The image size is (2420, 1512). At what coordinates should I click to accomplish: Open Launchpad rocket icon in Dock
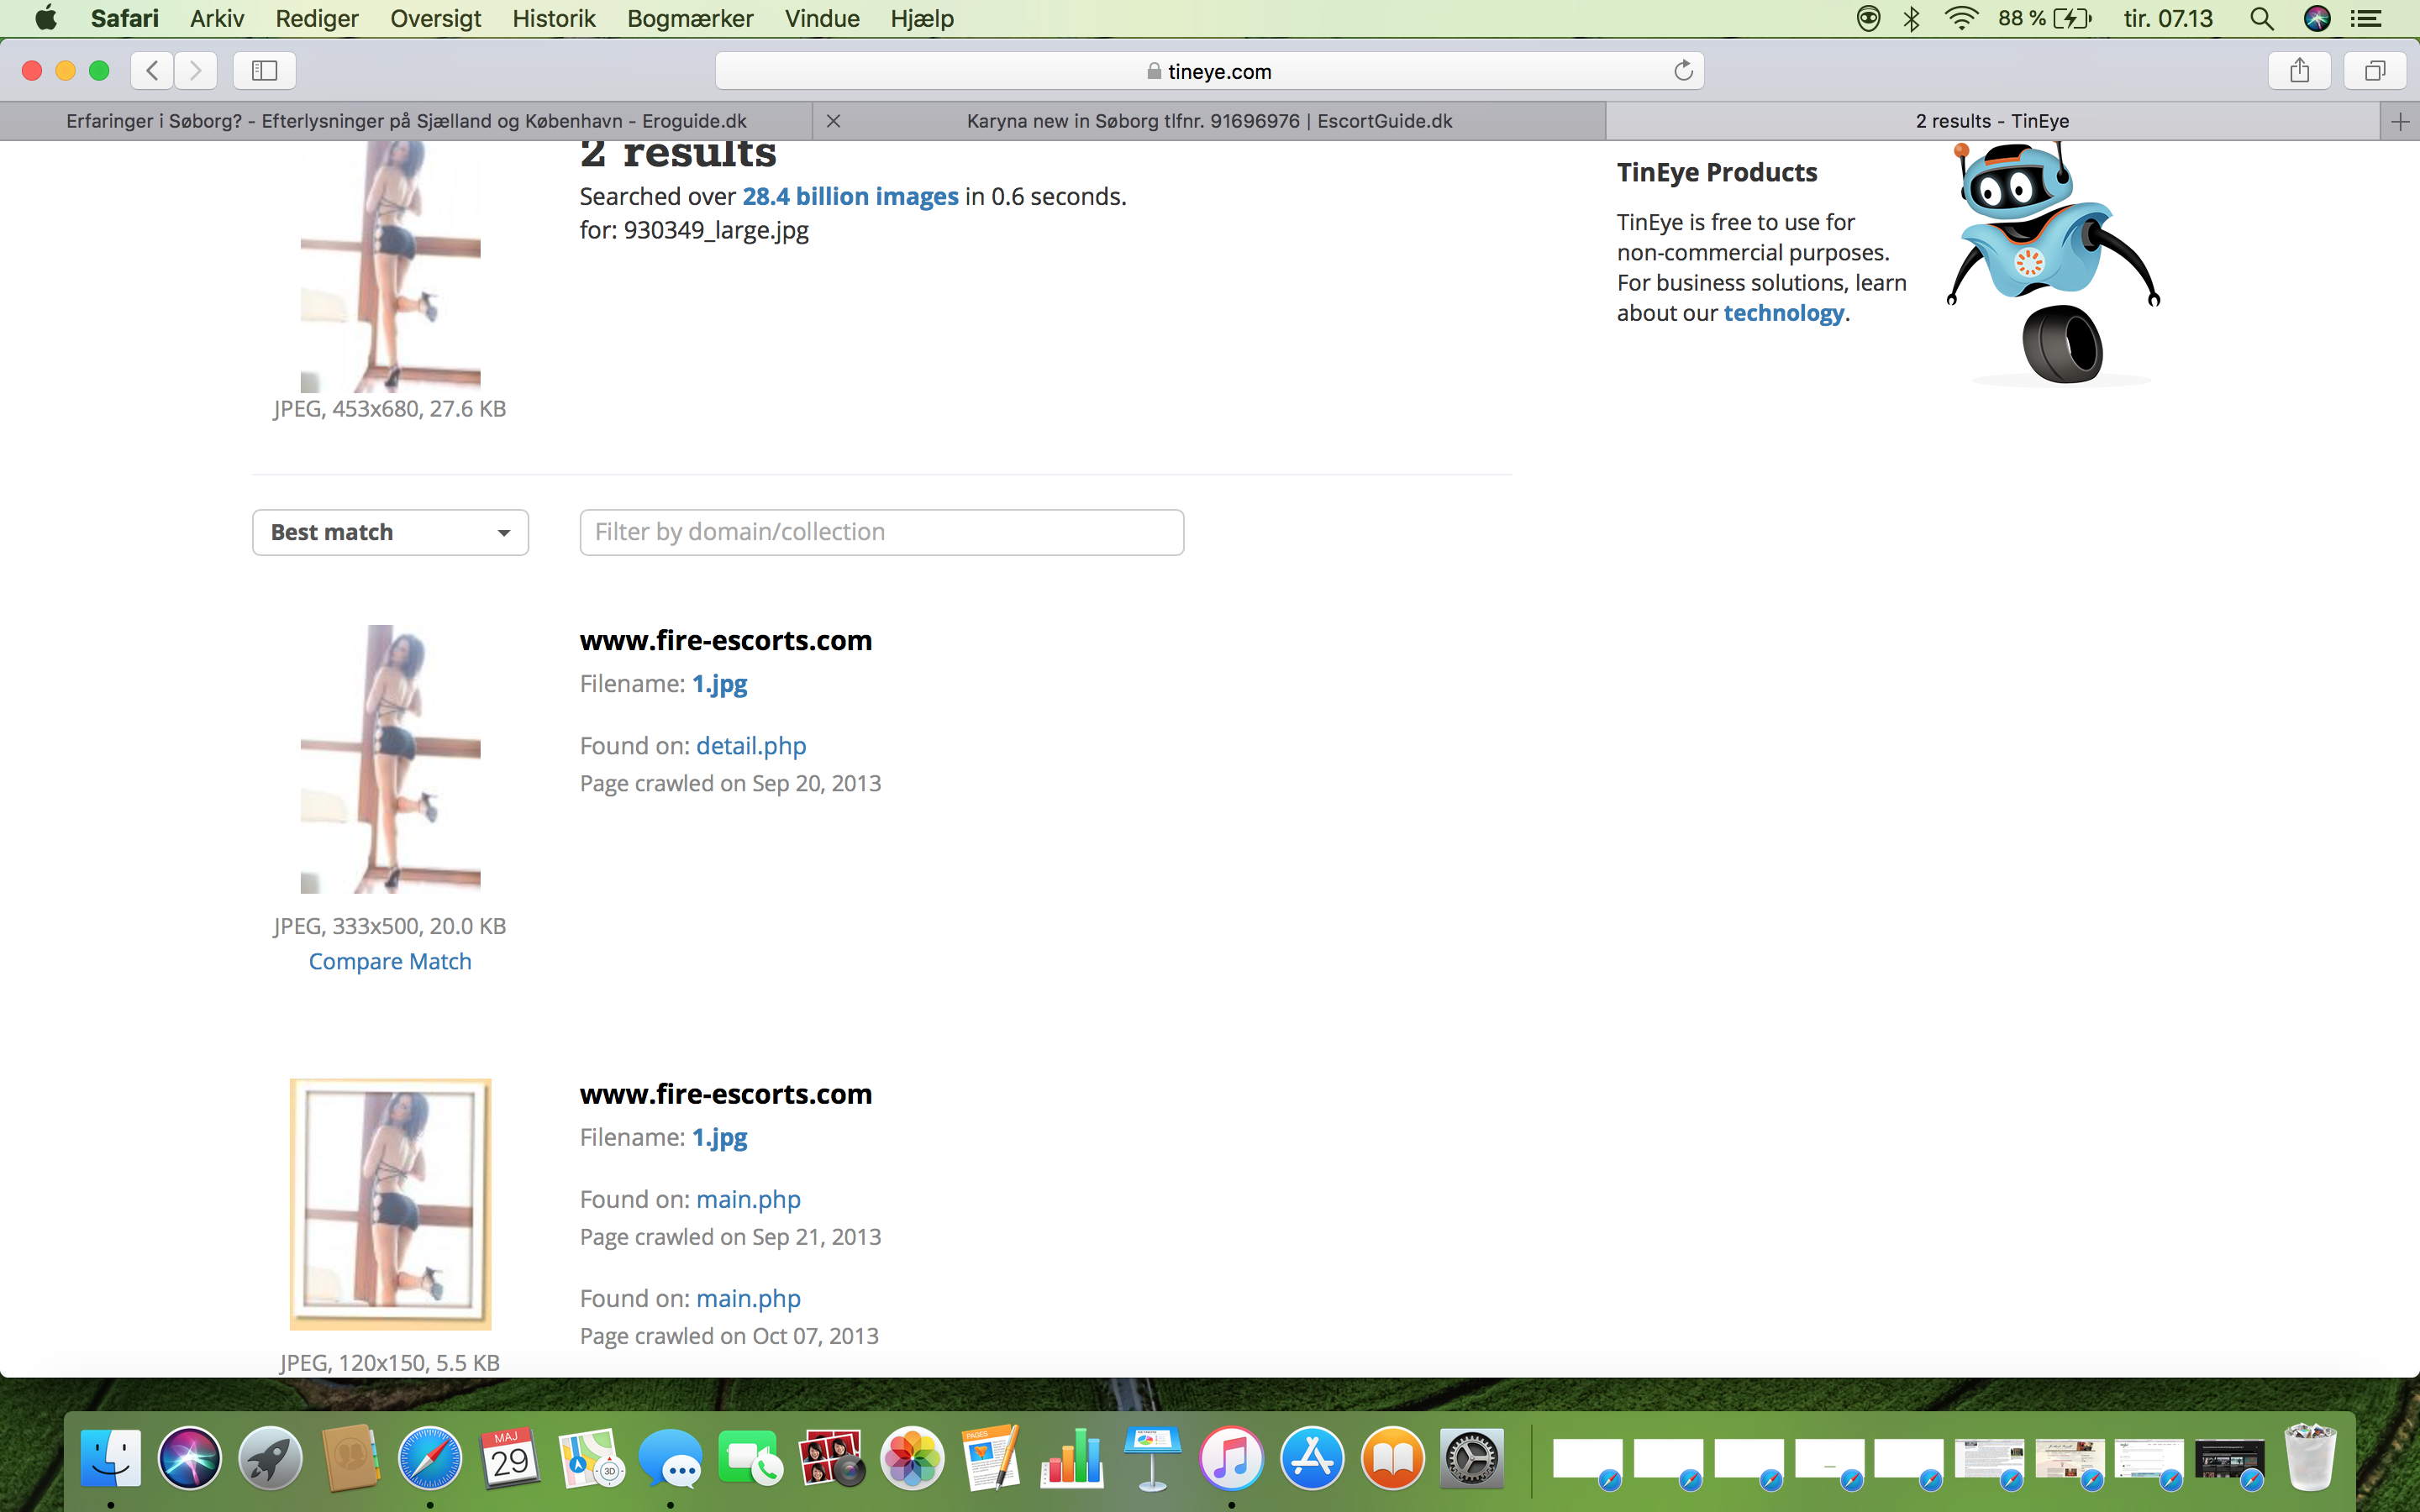(270, 1458)
